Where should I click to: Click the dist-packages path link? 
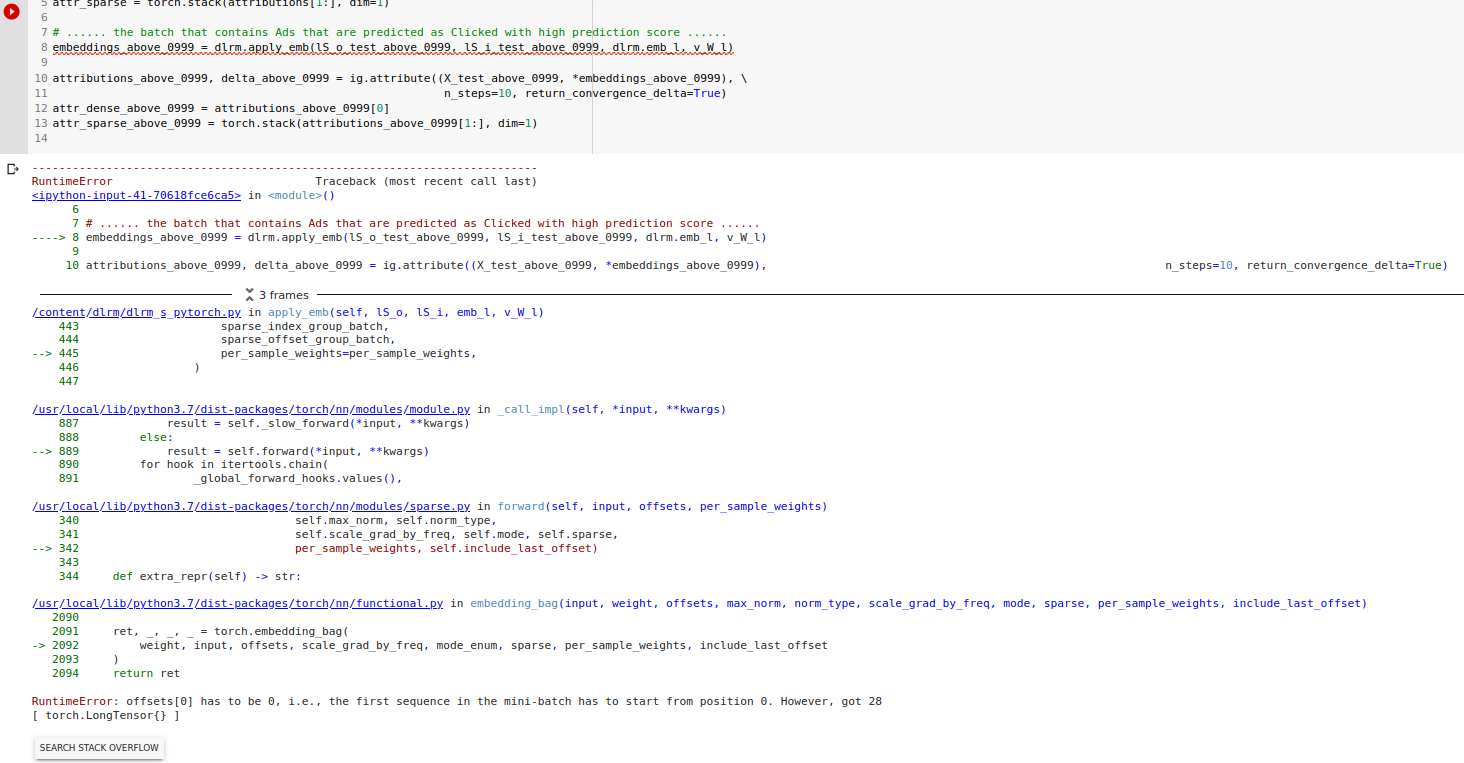tap(243, 408)
